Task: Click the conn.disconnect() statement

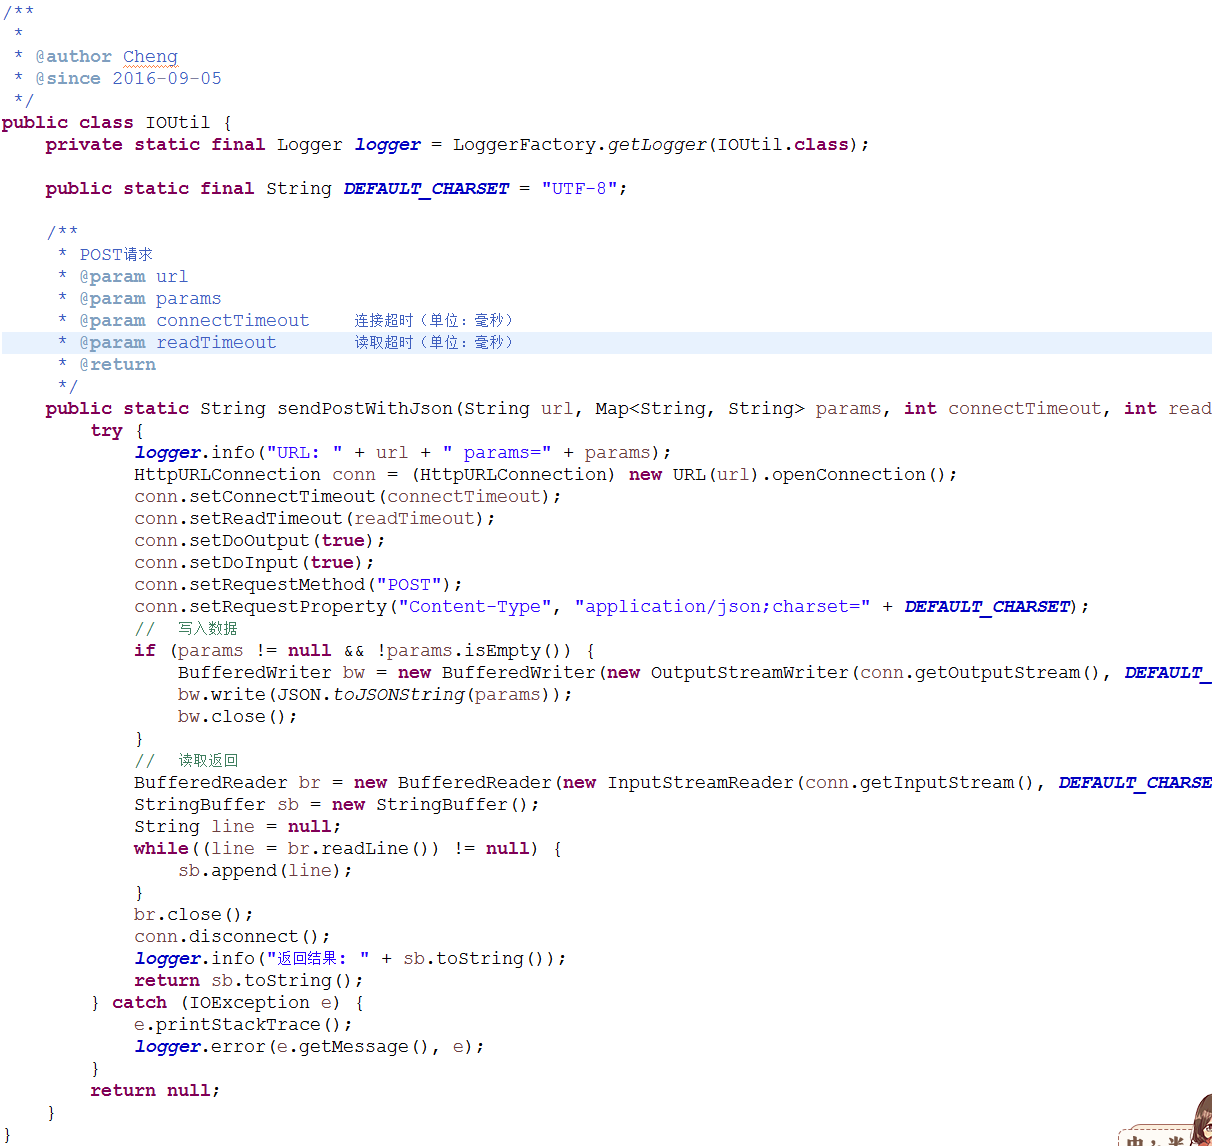Action: coord(232,937)
